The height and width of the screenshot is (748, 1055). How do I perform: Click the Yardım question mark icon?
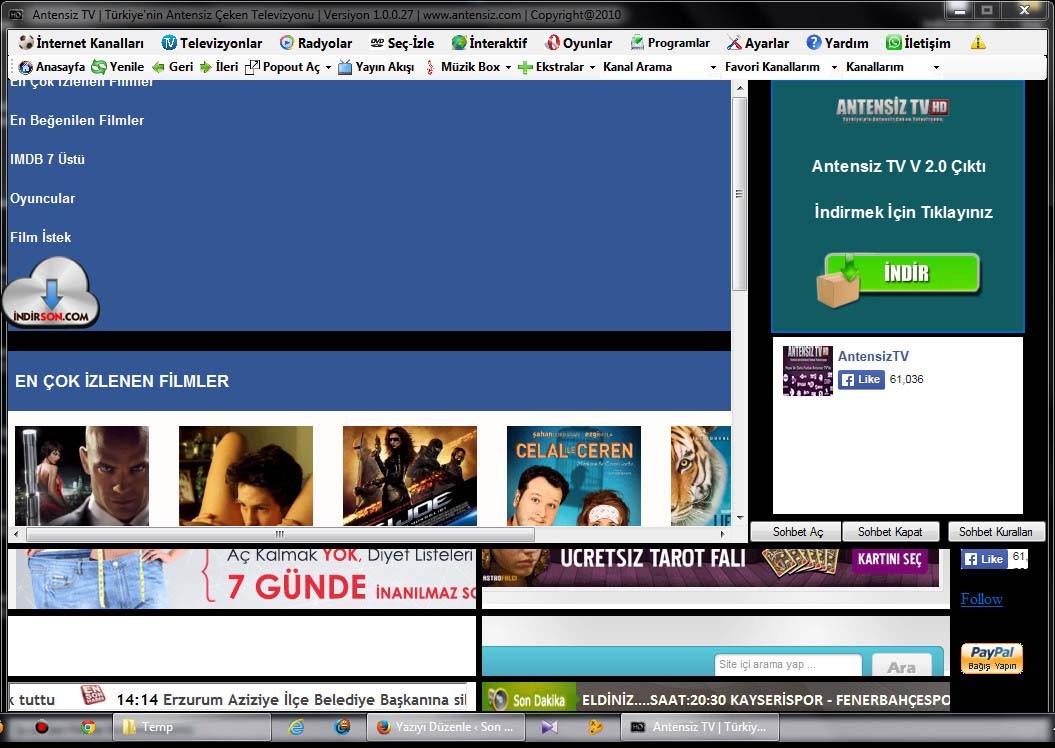(x=814, y=43)
